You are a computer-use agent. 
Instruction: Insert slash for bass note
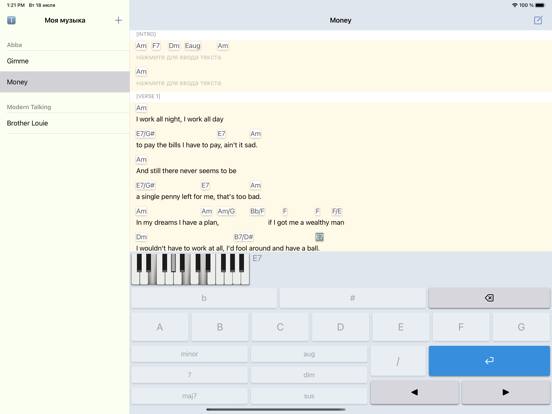398,361
